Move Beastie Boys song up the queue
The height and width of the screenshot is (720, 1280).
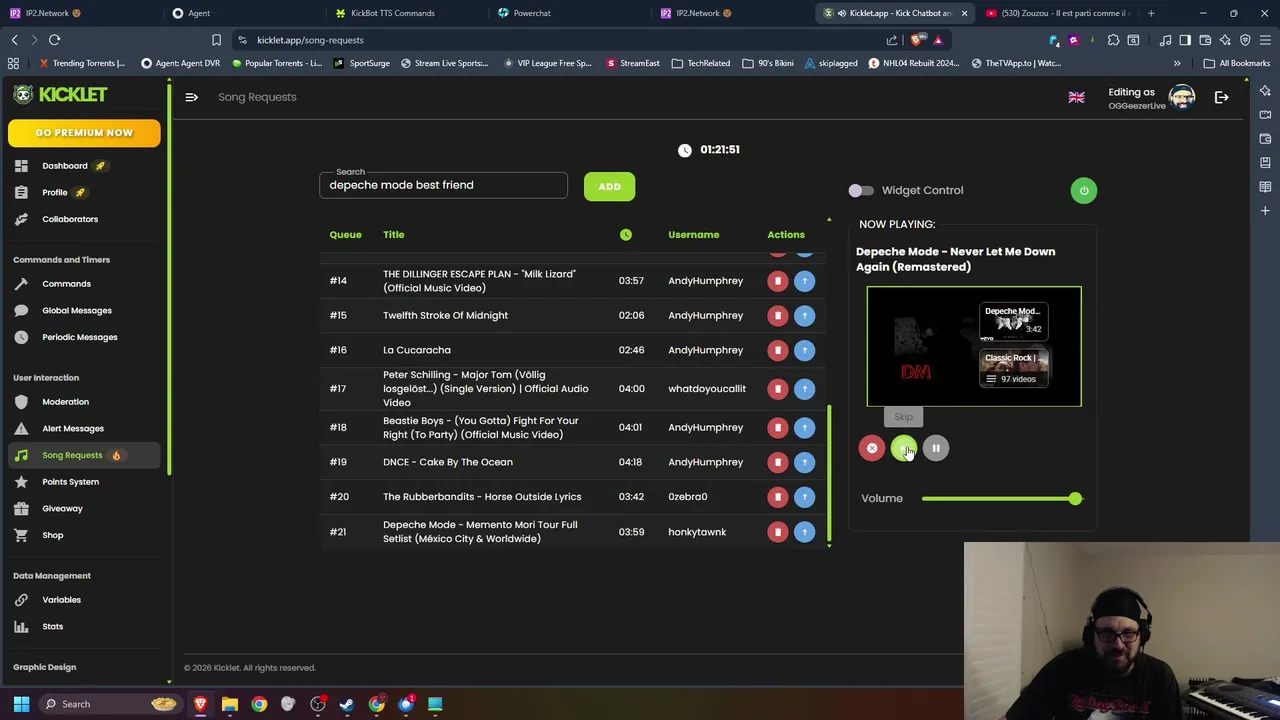point(804,428)
